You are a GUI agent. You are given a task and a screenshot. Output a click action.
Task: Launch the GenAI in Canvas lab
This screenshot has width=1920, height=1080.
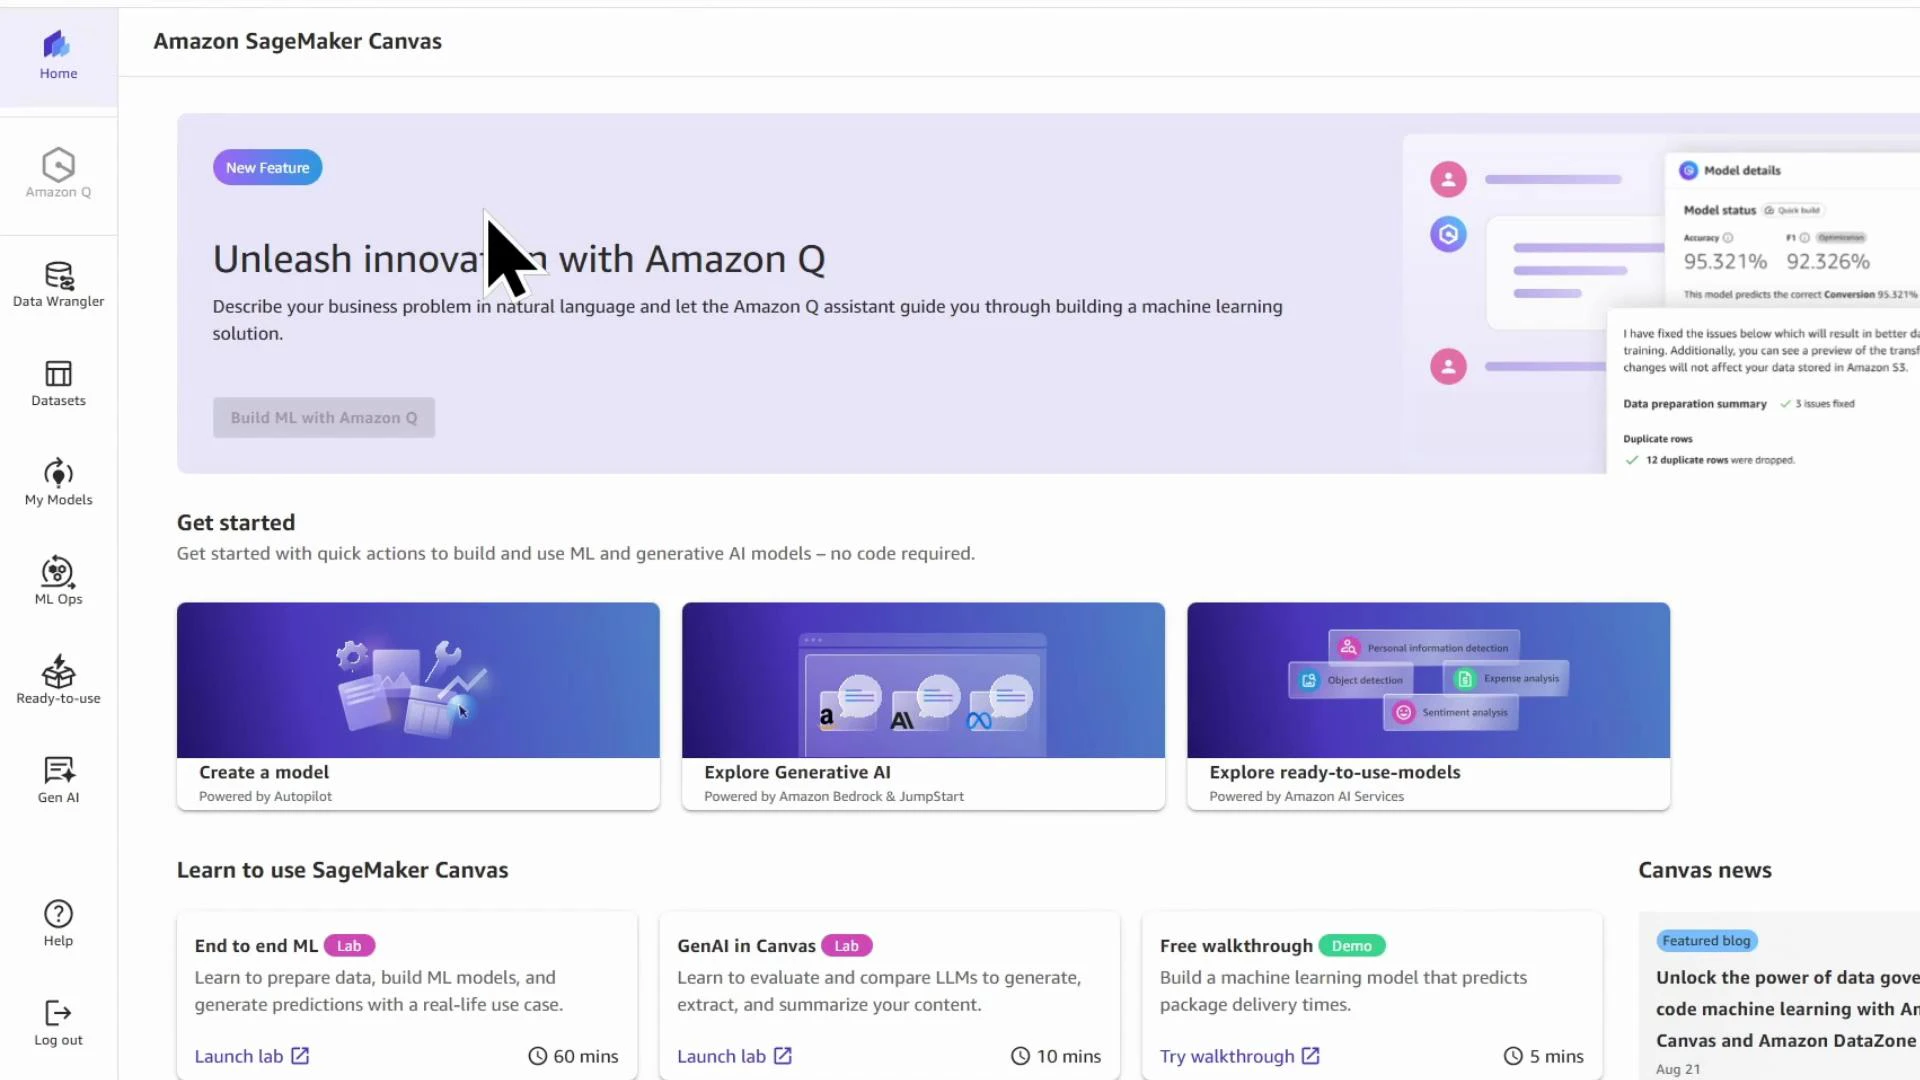coord(723,1055)
